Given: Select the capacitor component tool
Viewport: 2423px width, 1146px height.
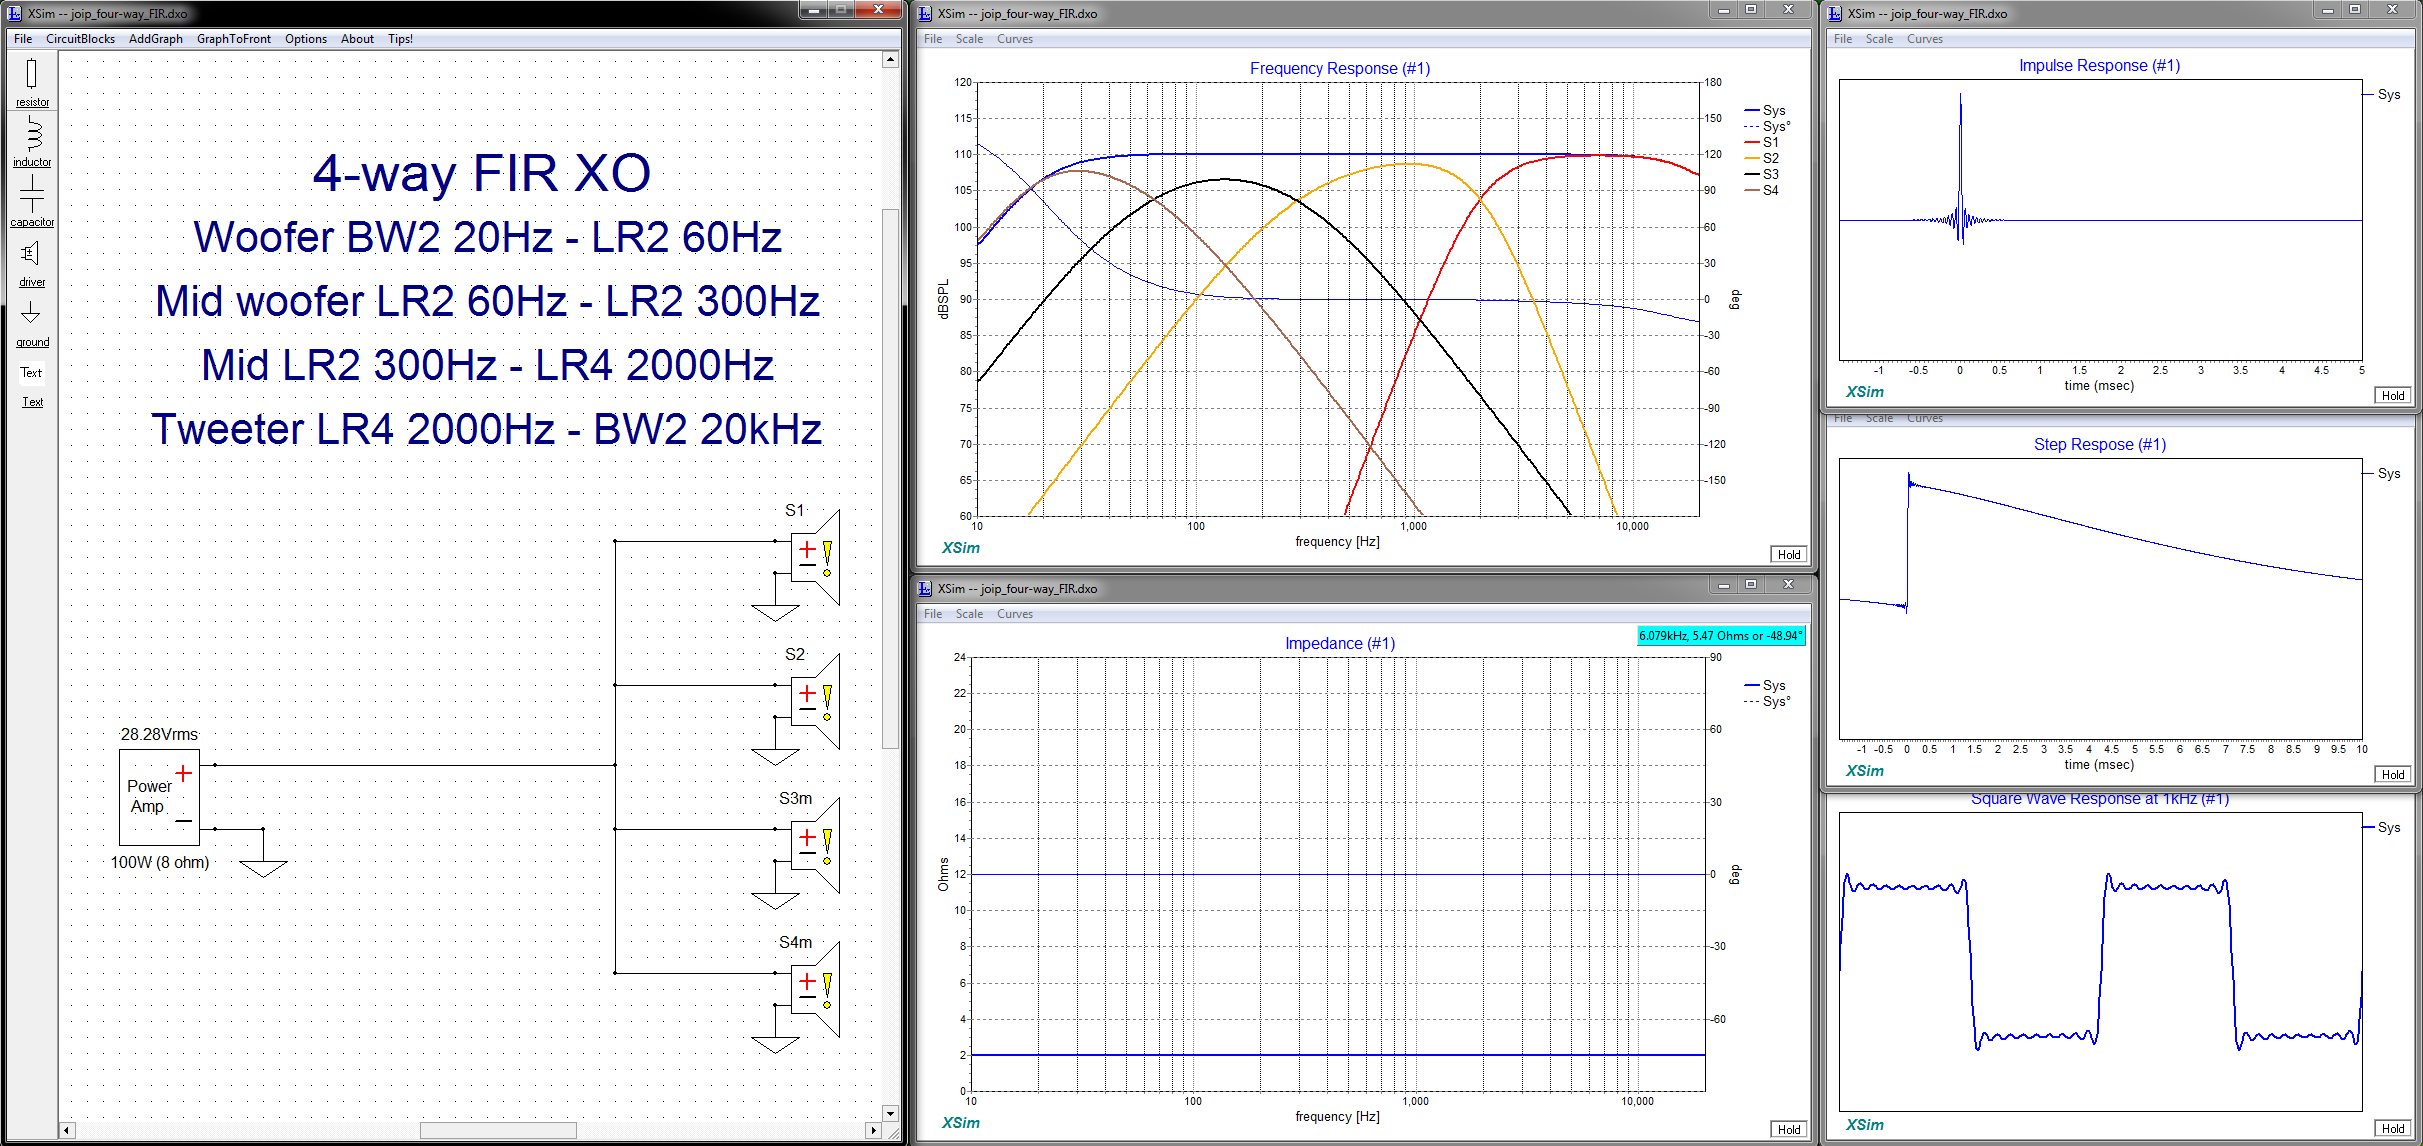Looking at the screenshot, I should 32,201.
